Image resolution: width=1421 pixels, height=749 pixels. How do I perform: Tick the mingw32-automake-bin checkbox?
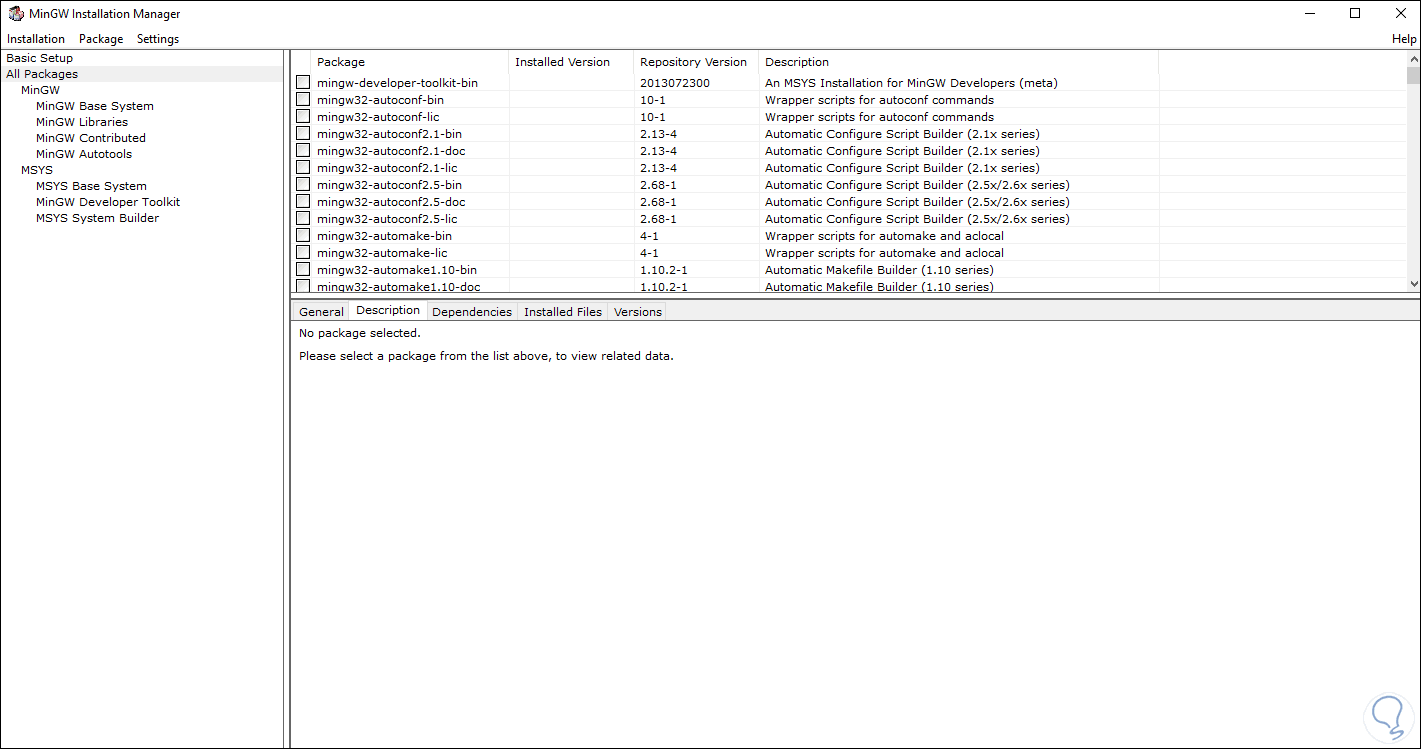coord(303,236)
